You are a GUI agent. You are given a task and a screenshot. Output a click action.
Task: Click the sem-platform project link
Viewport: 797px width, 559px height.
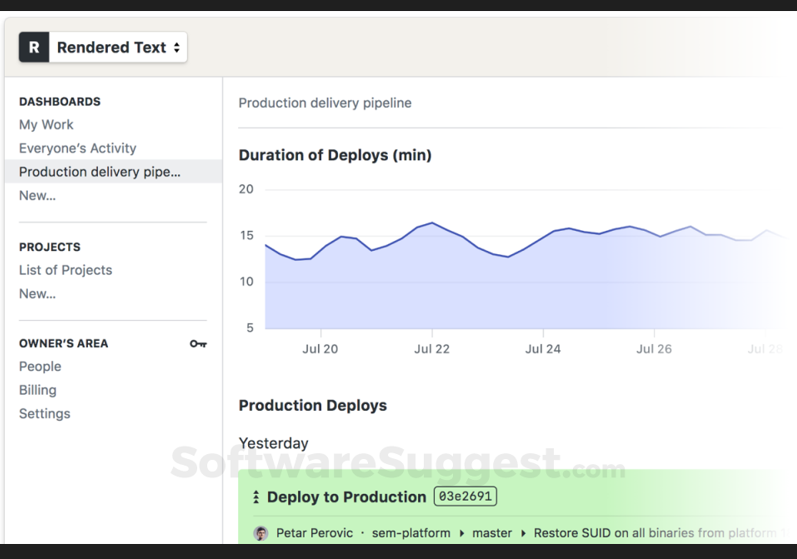tap(411, 533)
